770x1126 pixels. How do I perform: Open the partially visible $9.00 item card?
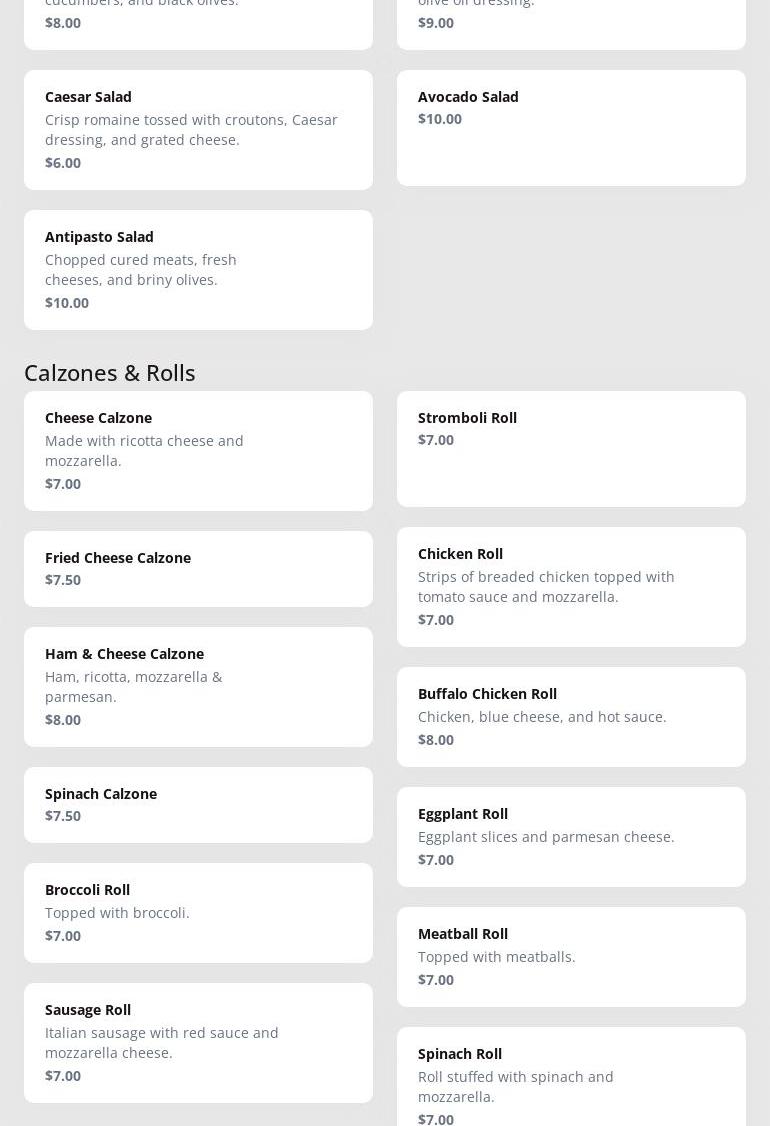[571, 22]
